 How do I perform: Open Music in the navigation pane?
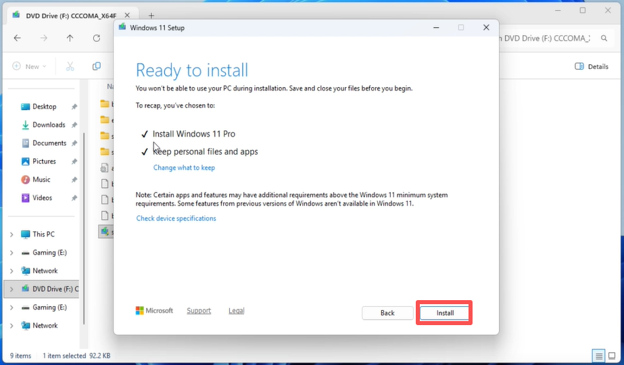pos(41,180)
